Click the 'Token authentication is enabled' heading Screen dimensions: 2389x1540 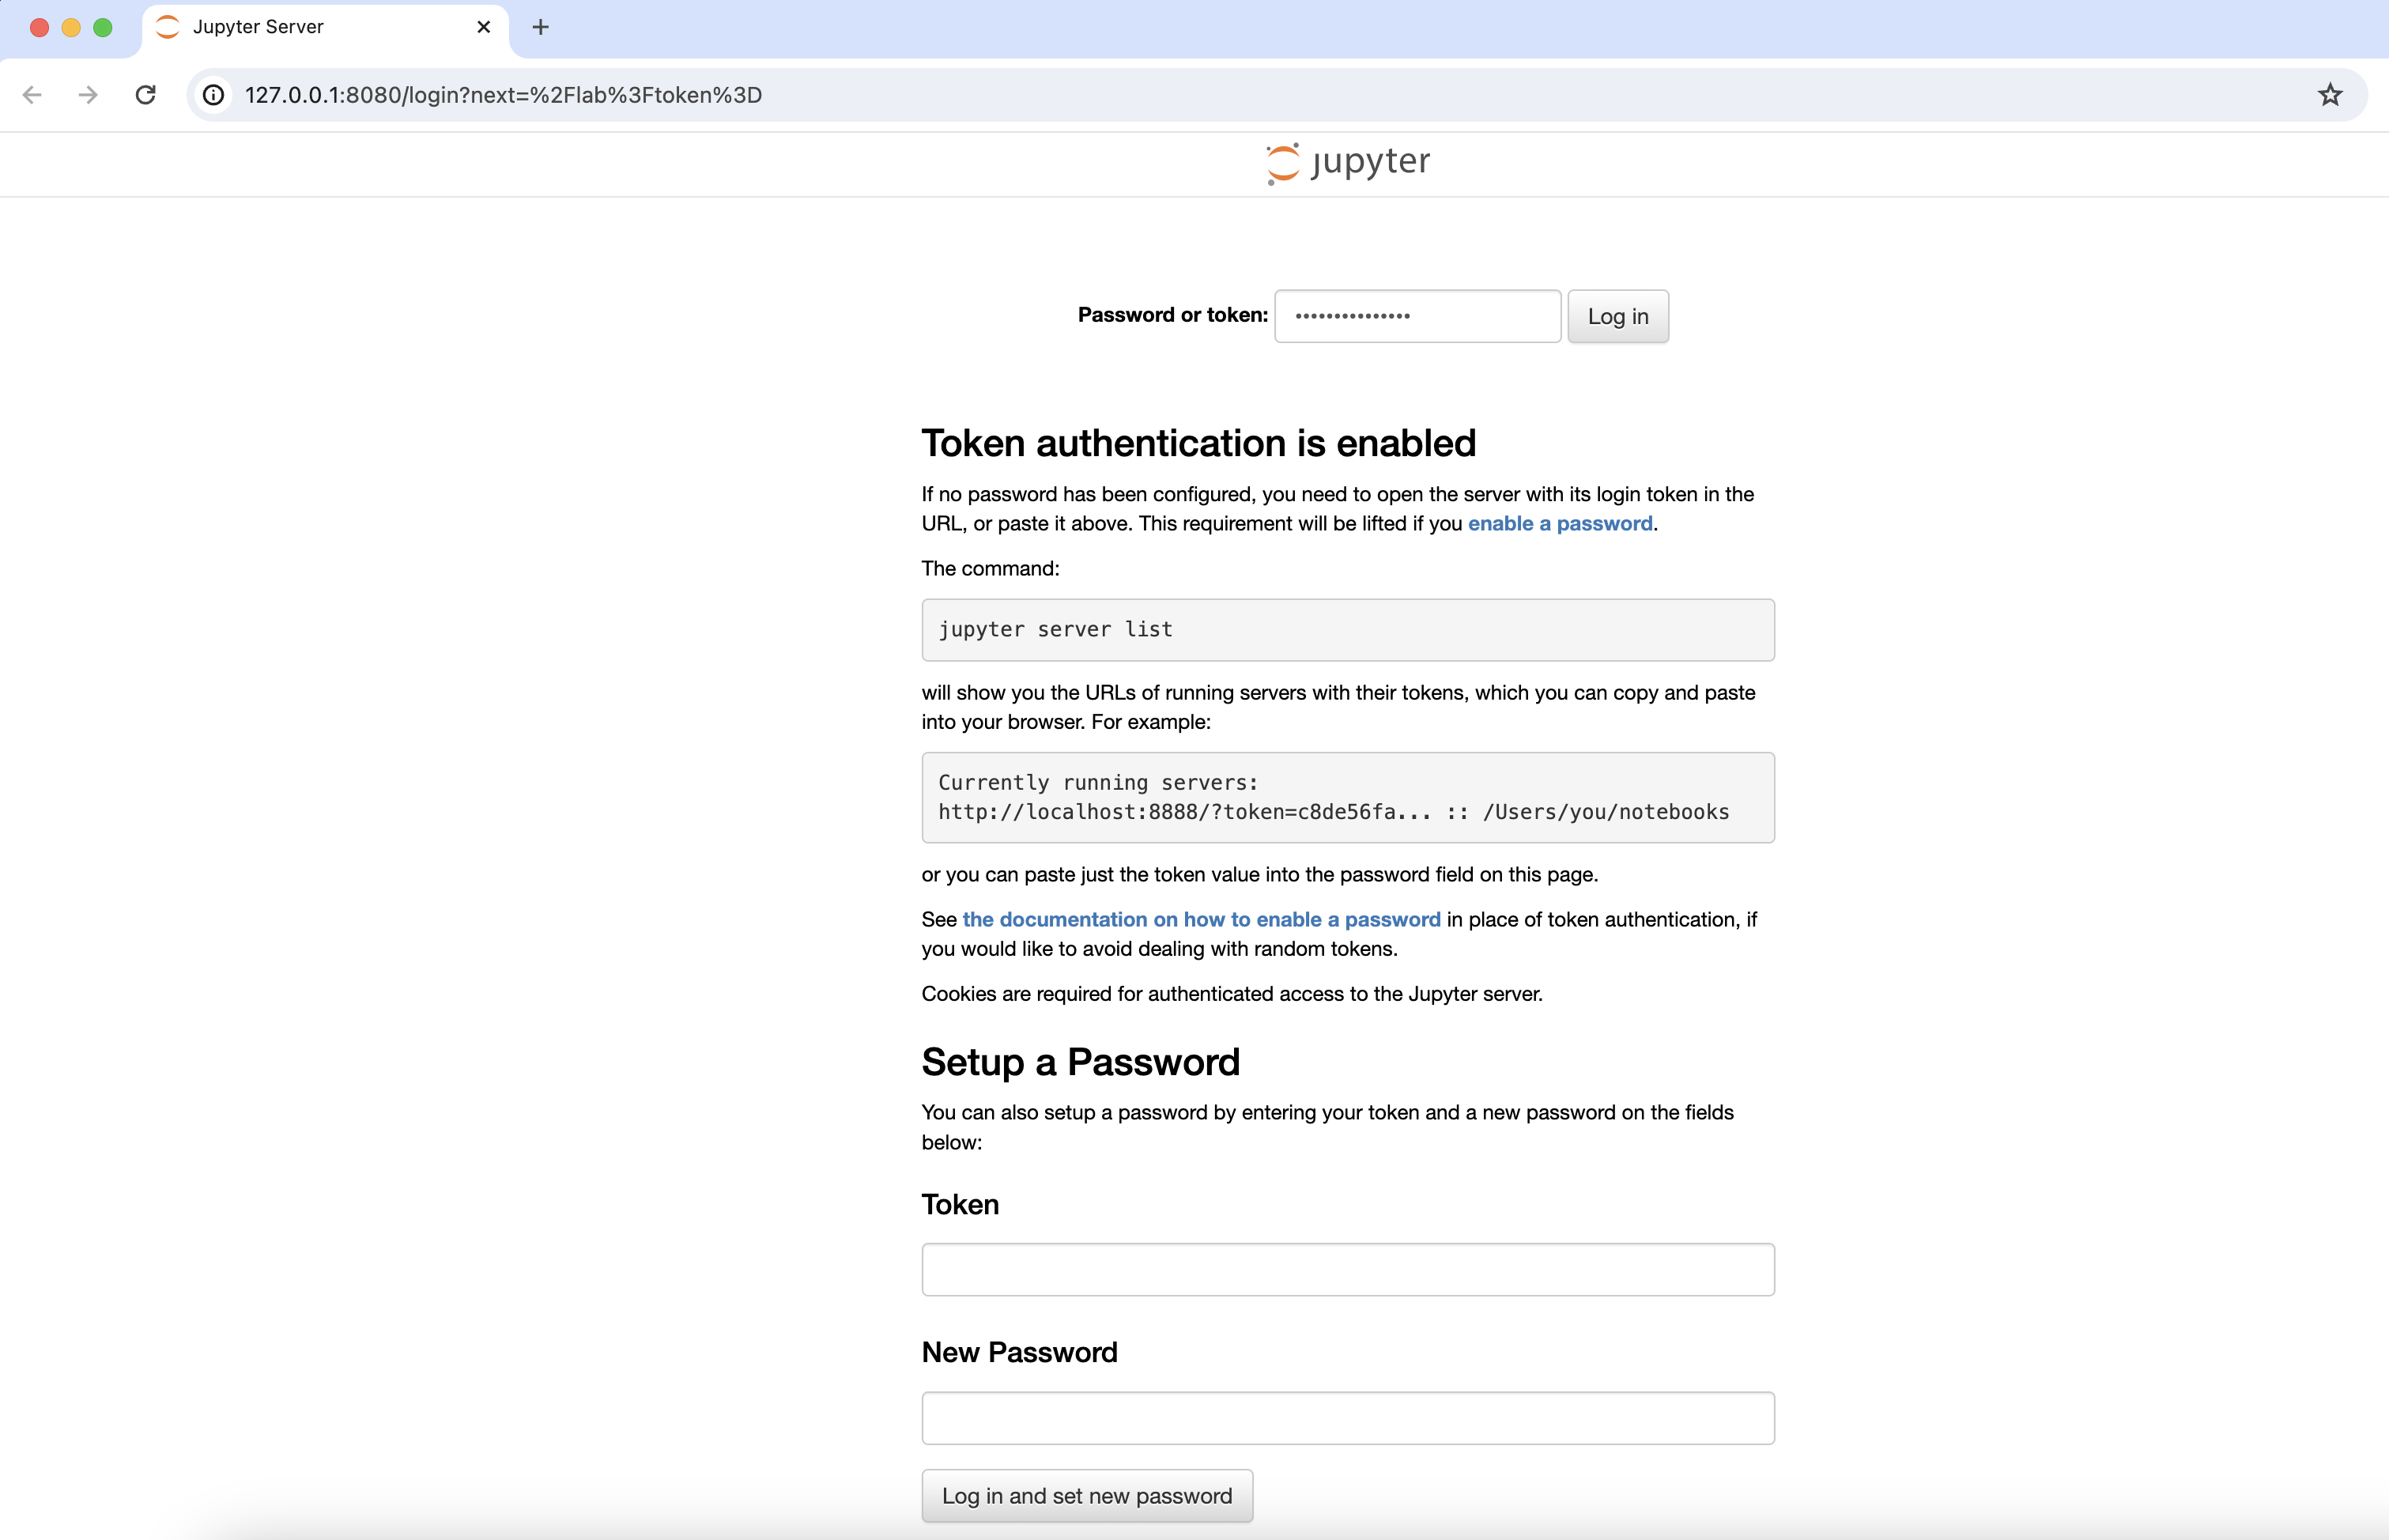[x=1198, y=443]
